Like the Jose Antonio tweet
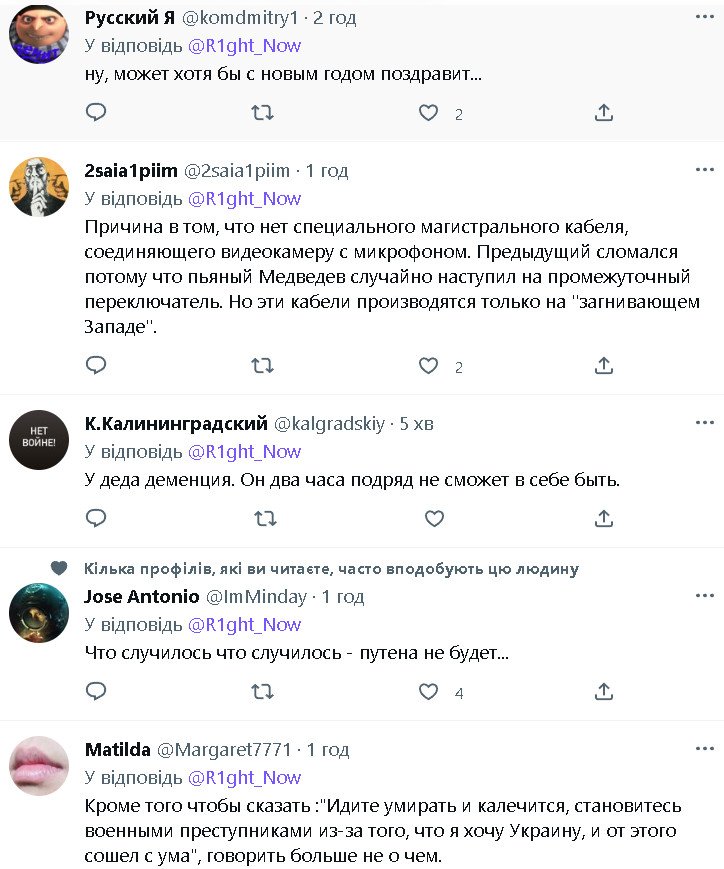Image resolution: width=724 pixels, height=869 pixels. [x=429, y=691]
